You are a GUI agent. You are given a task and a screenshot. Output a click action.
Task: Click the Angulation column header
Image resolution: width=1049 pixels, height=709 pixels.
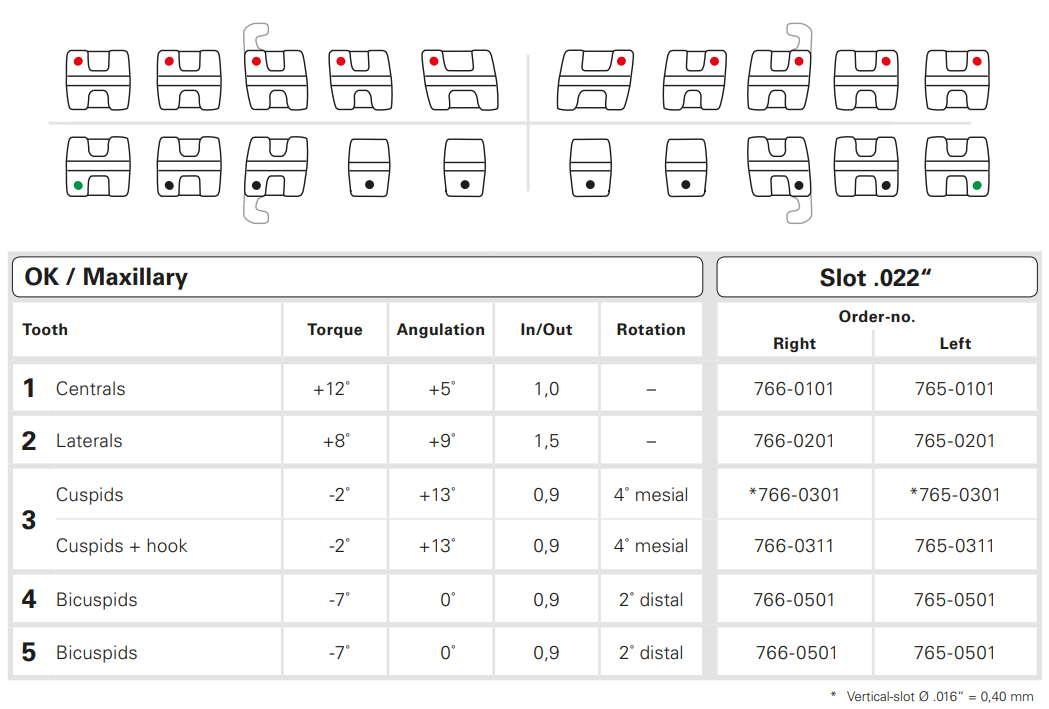pos(440,330)
